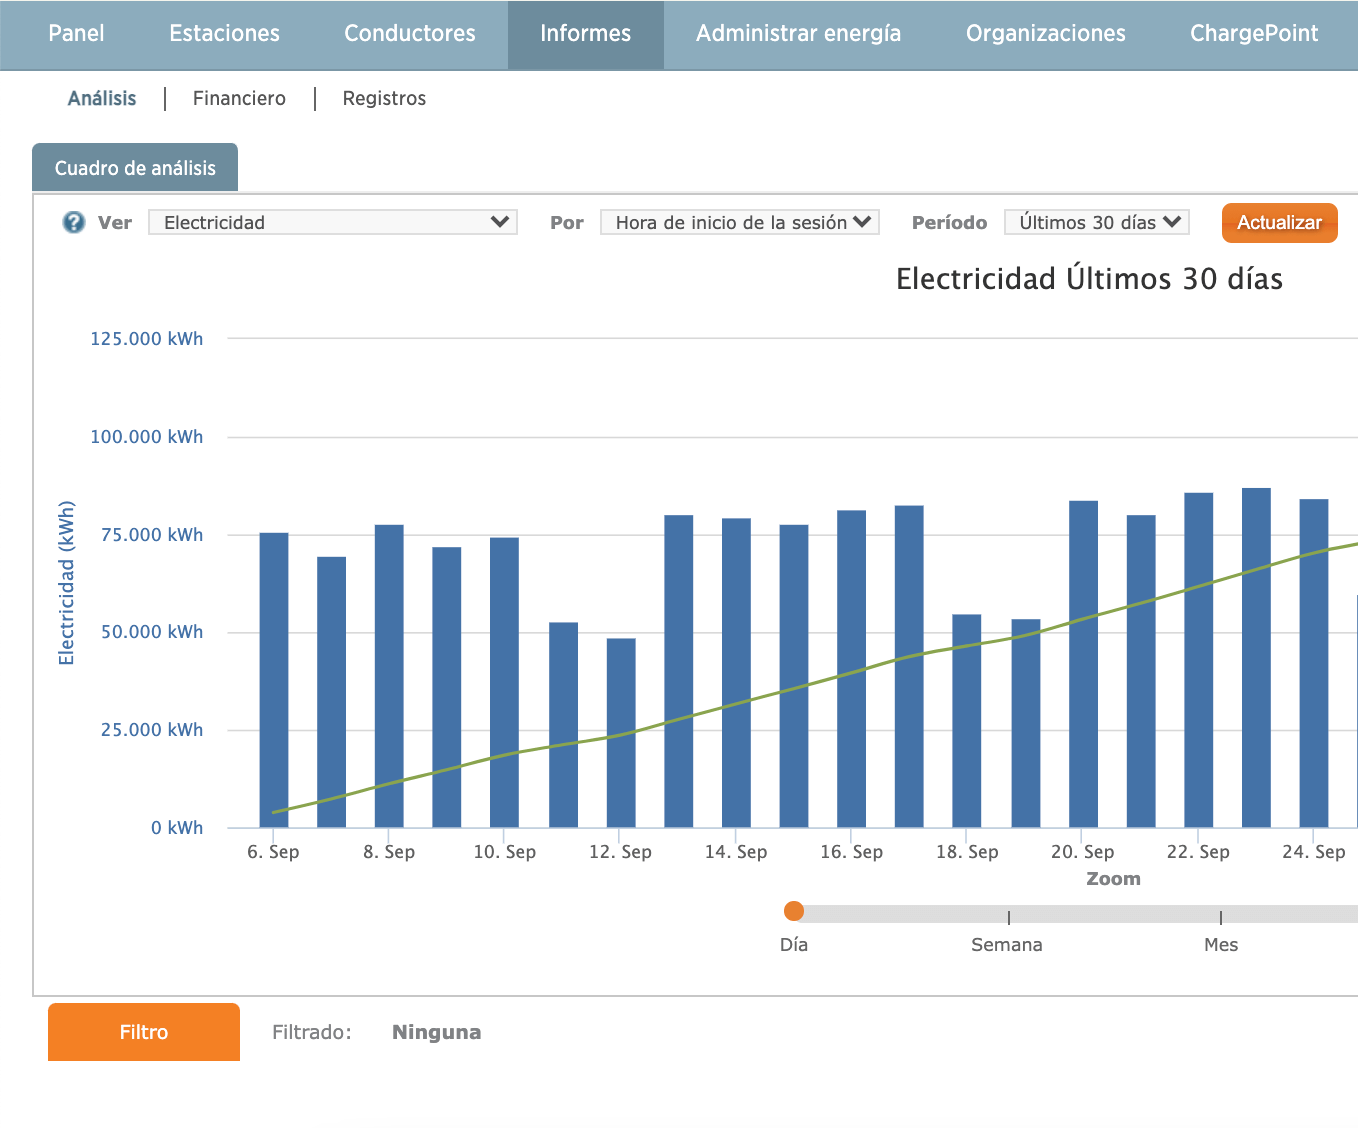Click the orange zoom slider handle

click(x=794, y=911)
